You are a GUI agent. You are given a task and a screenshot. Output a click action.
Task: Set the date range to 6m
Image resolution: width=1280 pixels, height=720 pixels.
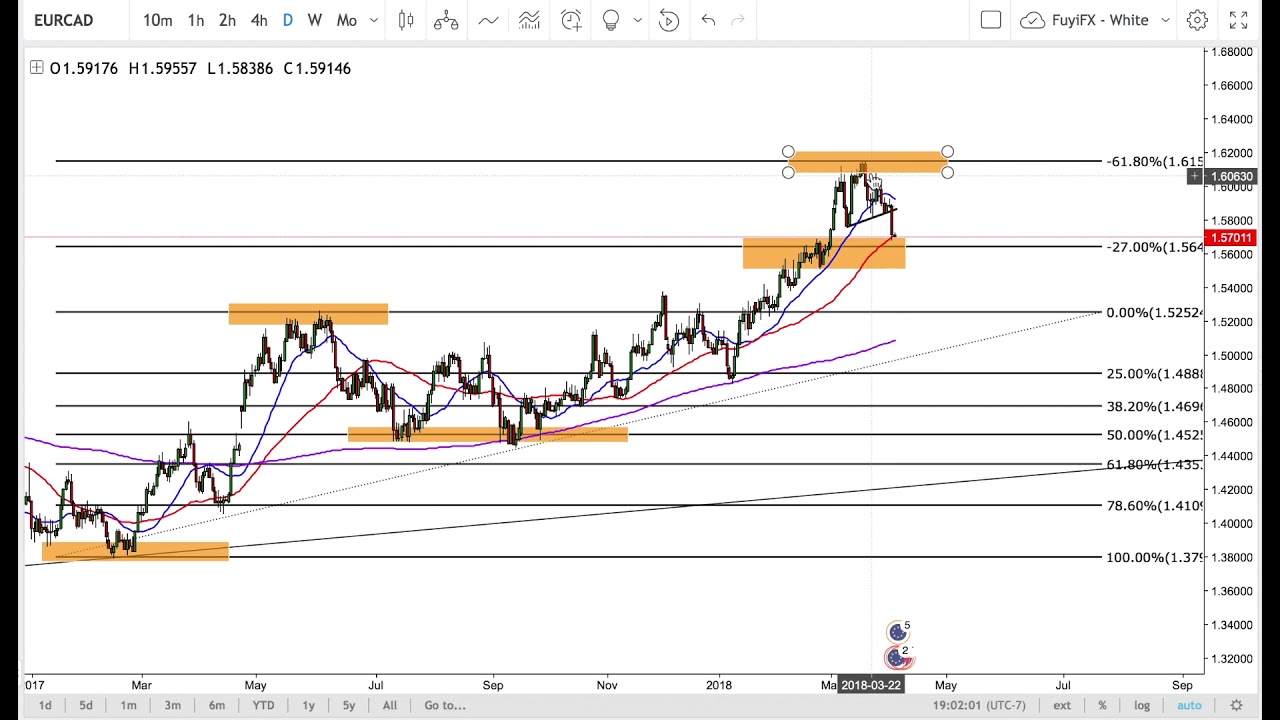217,705
